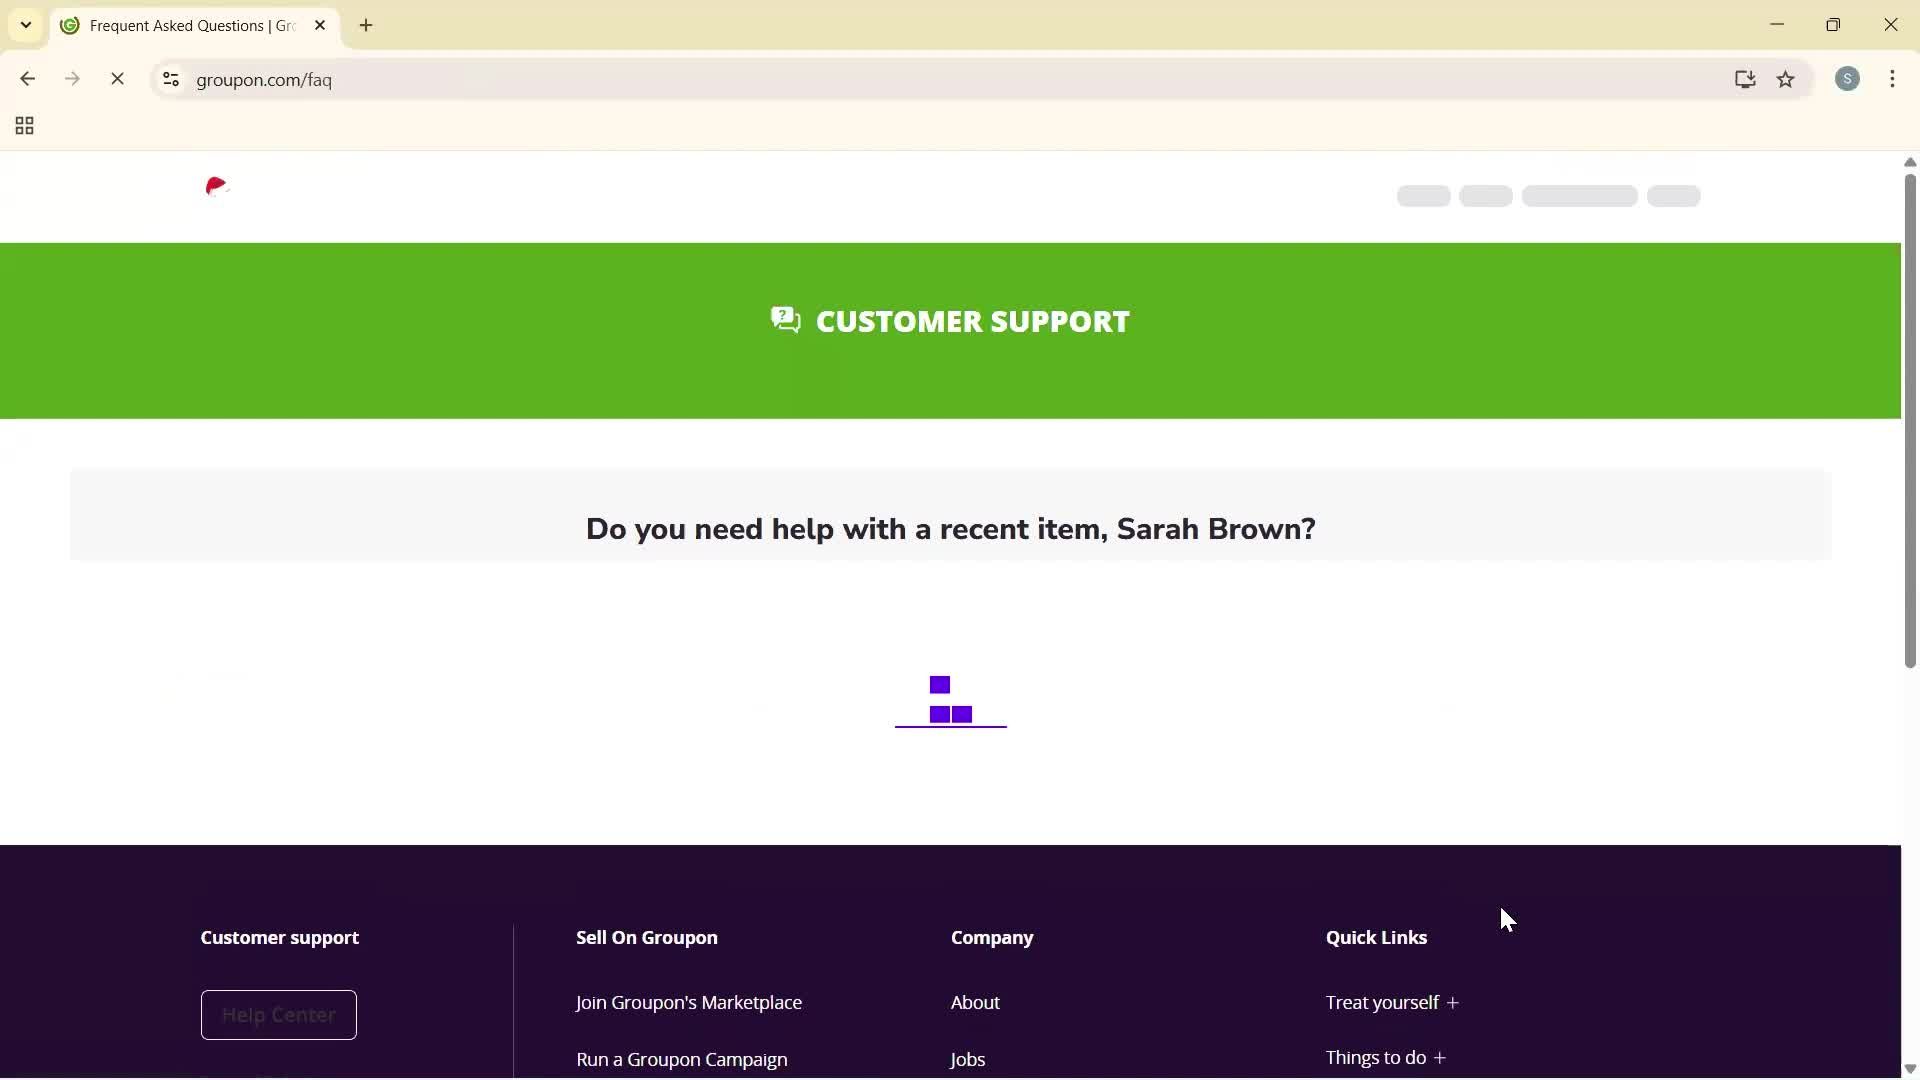Bookmark this page using the star icon
1920x1080 pixels.
(x=1787, y=80)
